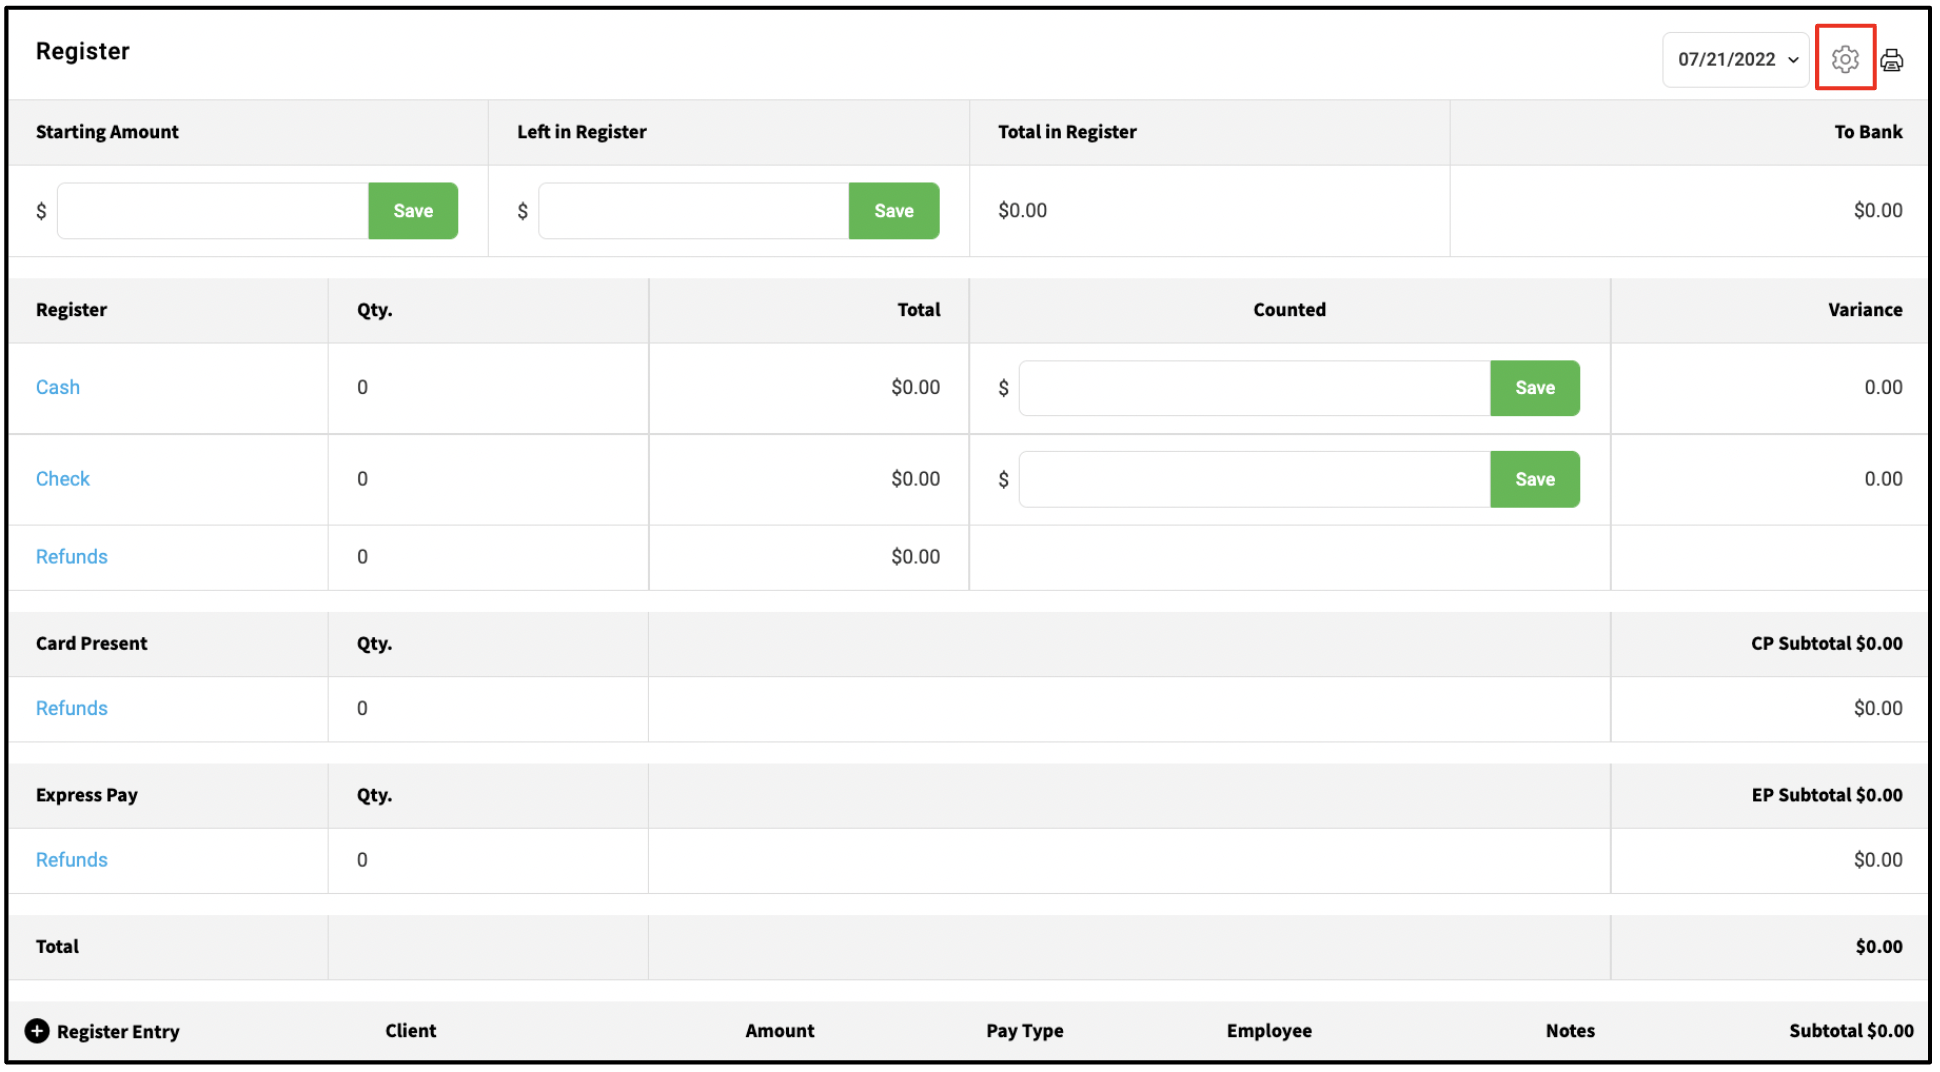The width and height of the screenshot is (1940, 1072).
Task: Click the Amount column header
Action: coord(780,1031)
